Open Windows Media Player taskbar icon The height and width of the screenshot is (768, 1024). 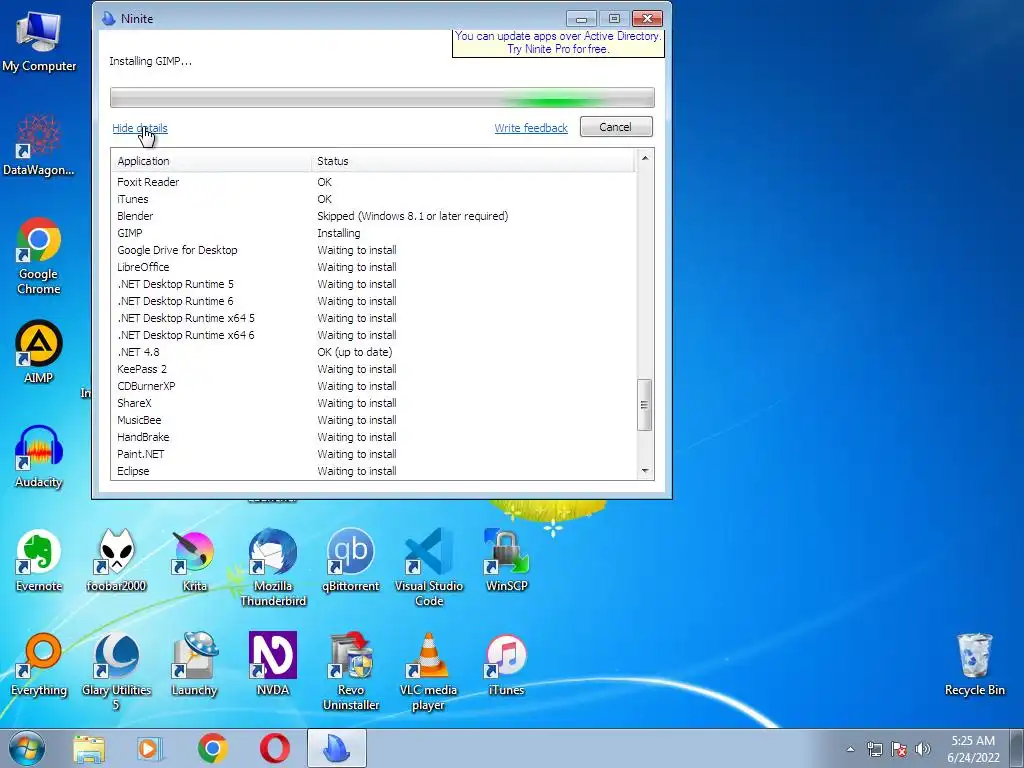click(x=150, y=748)
